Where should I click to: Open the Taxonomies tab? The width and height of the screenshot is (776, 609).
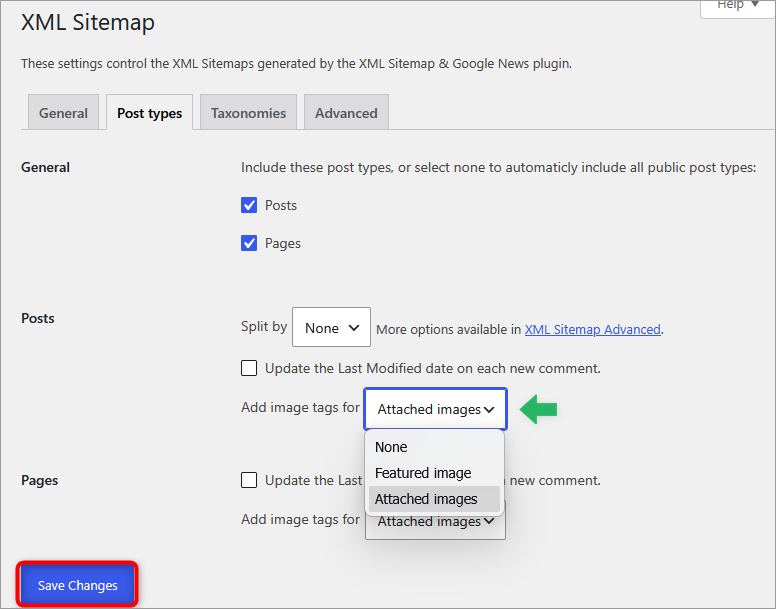(248, 112)
